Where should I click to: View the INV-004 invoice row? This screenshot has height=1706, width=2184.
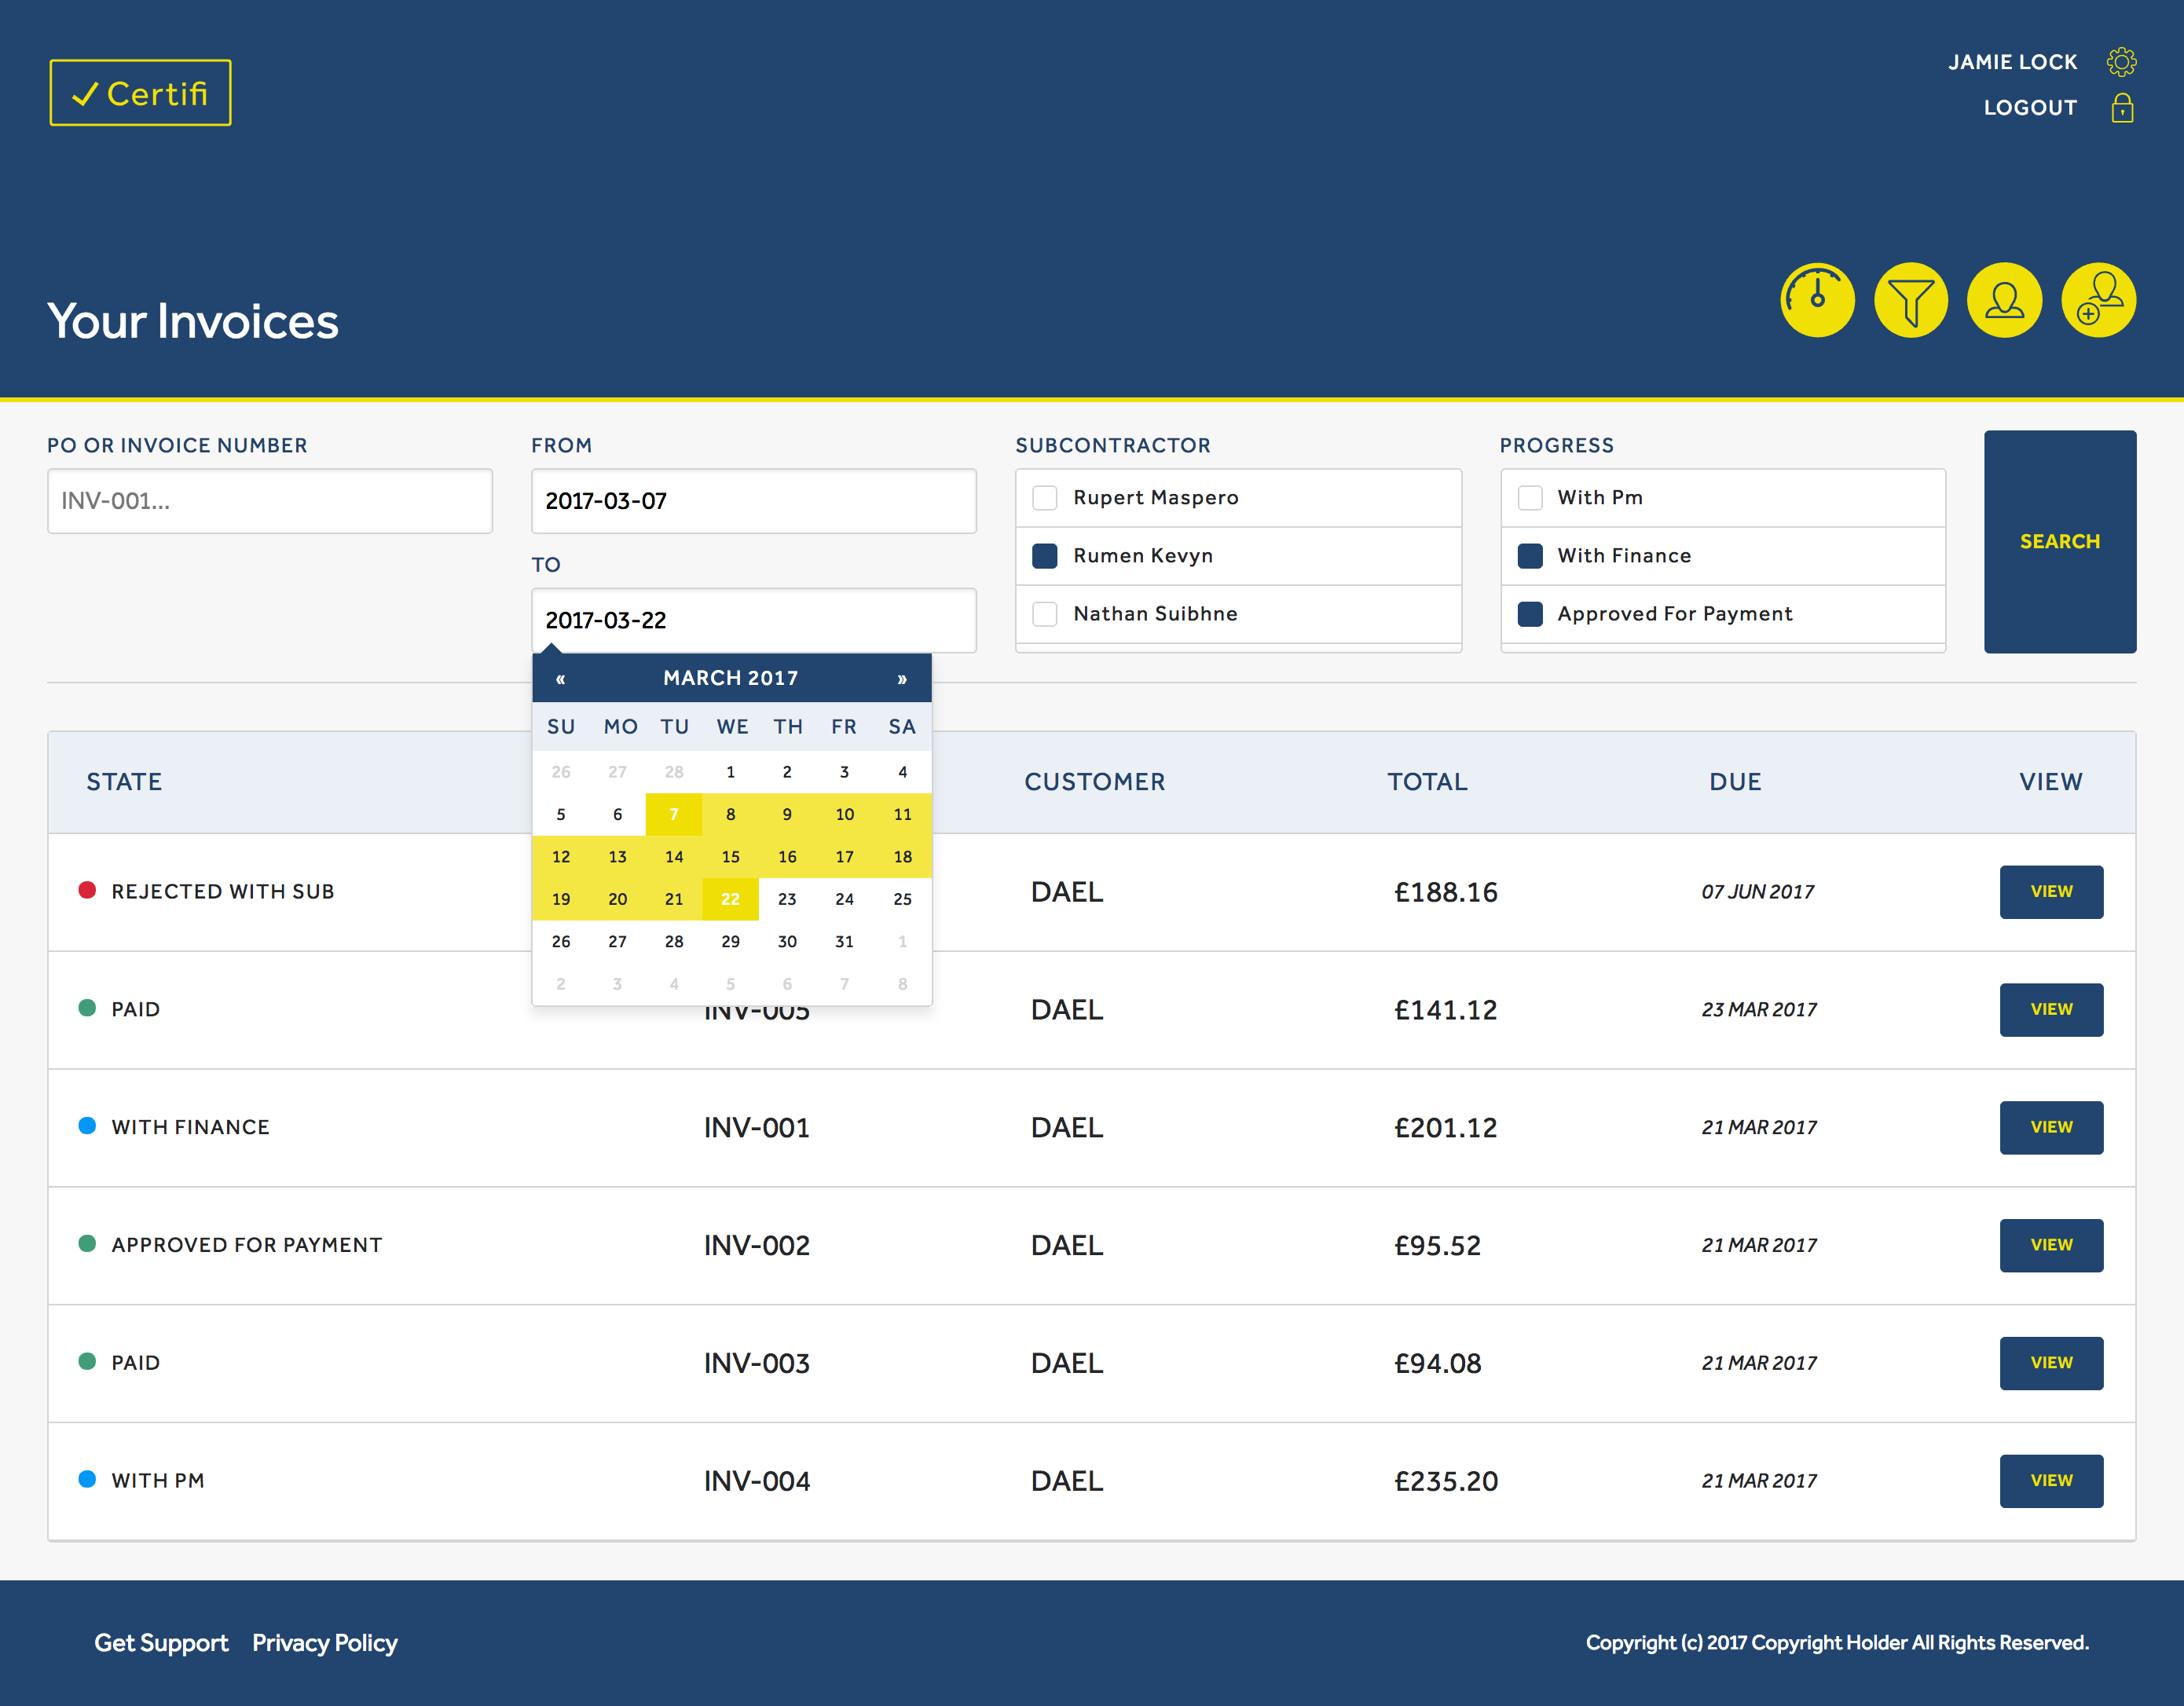pos(2050,1481)
